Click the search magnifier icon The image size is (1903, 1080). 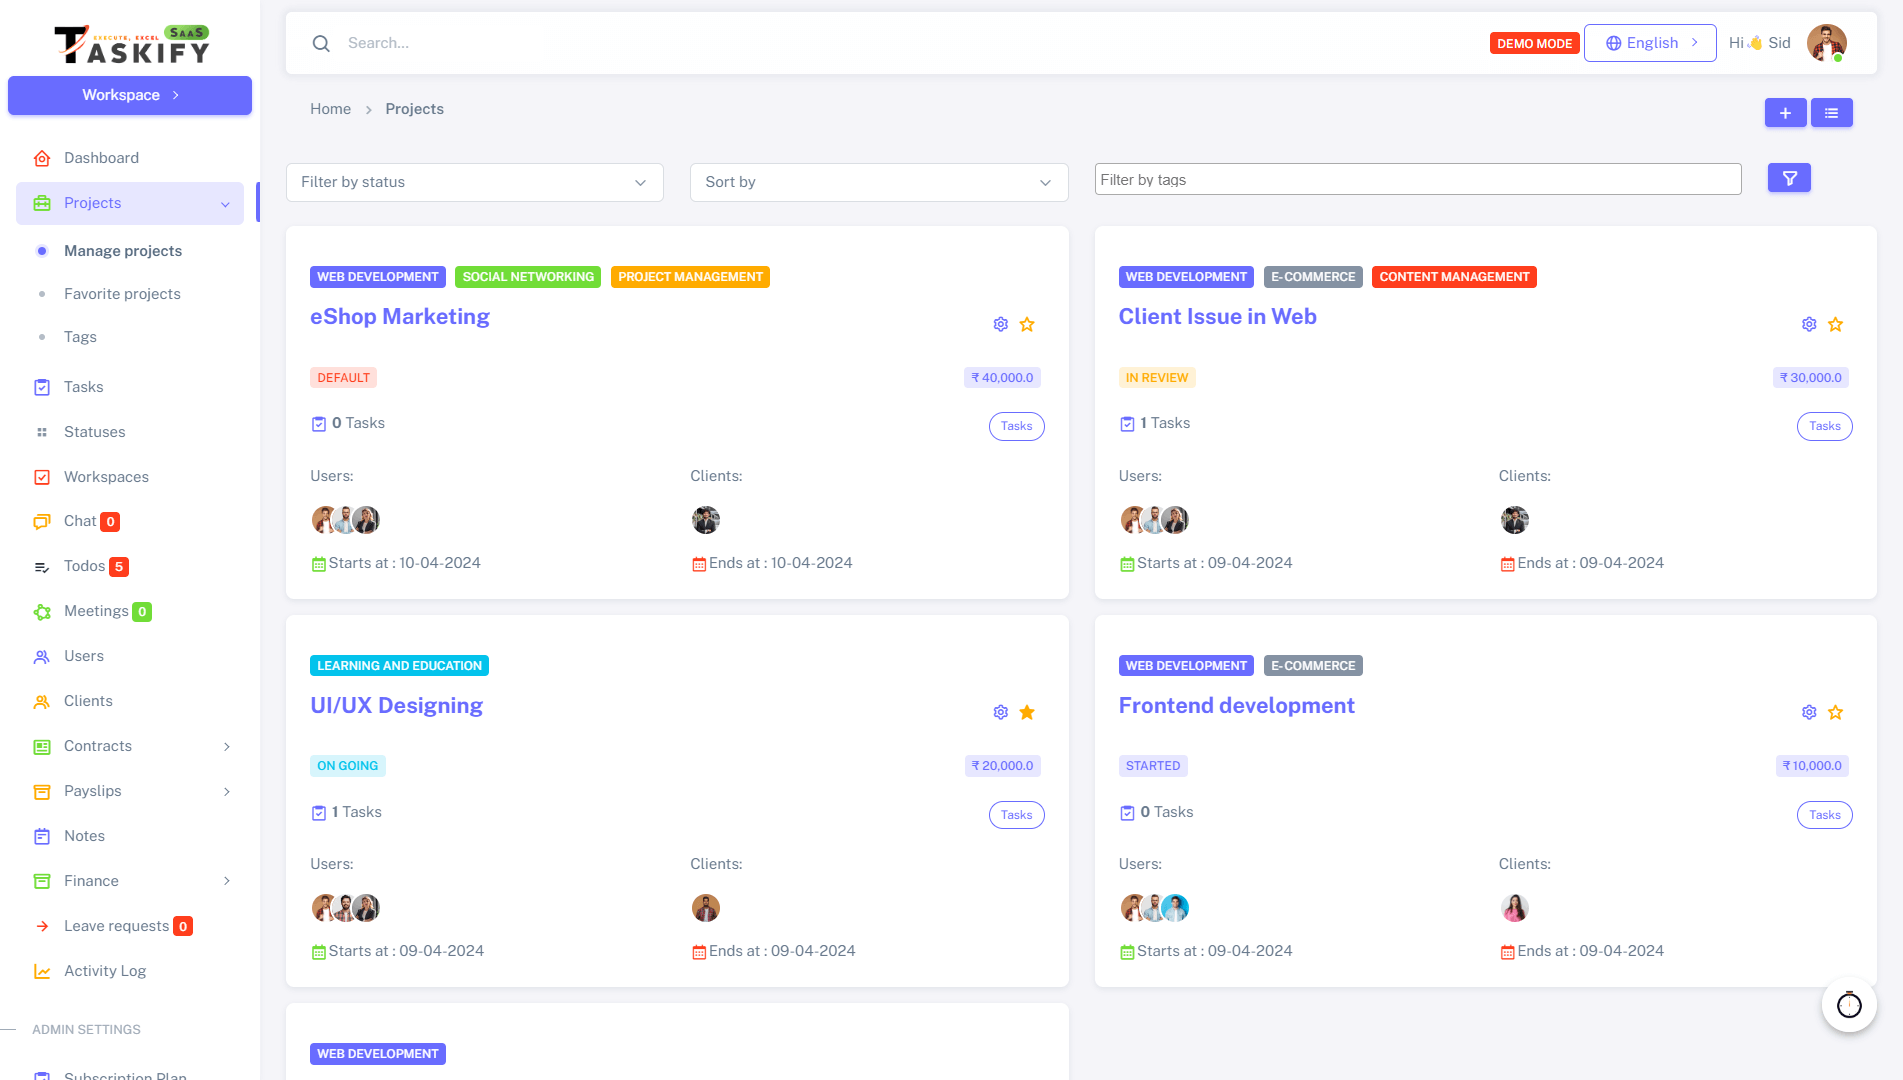(321, 43)
